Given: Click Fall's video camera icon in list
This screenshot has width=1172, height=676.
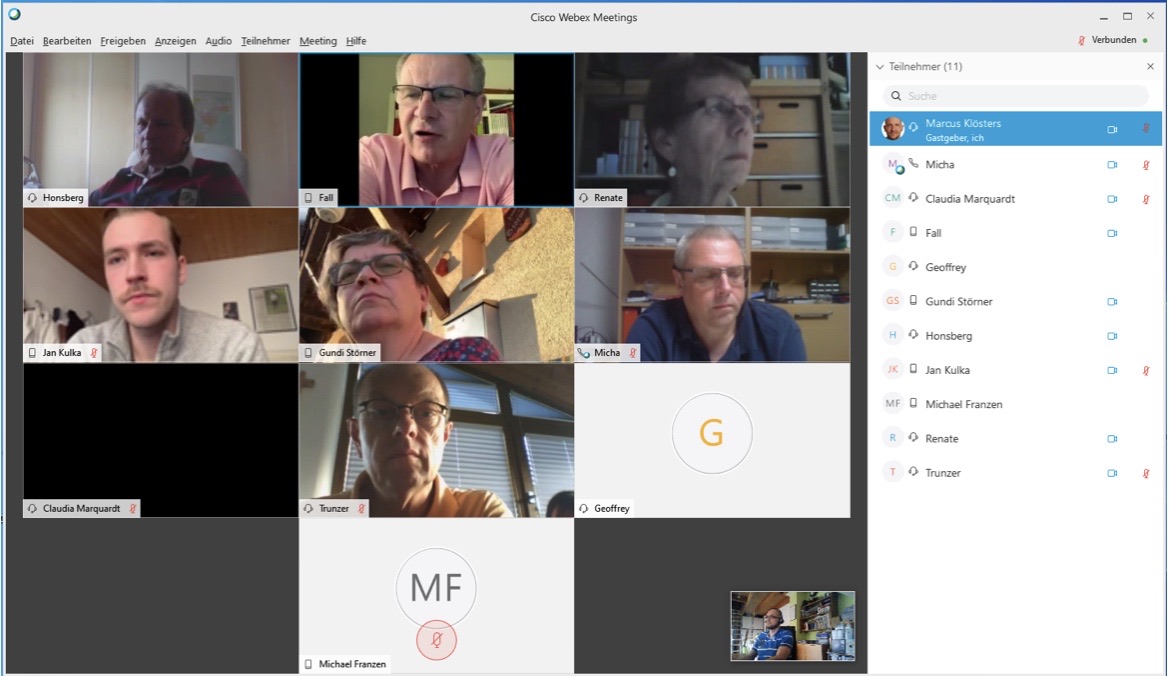Looking at the screenshot, I should click(1112, 233).
